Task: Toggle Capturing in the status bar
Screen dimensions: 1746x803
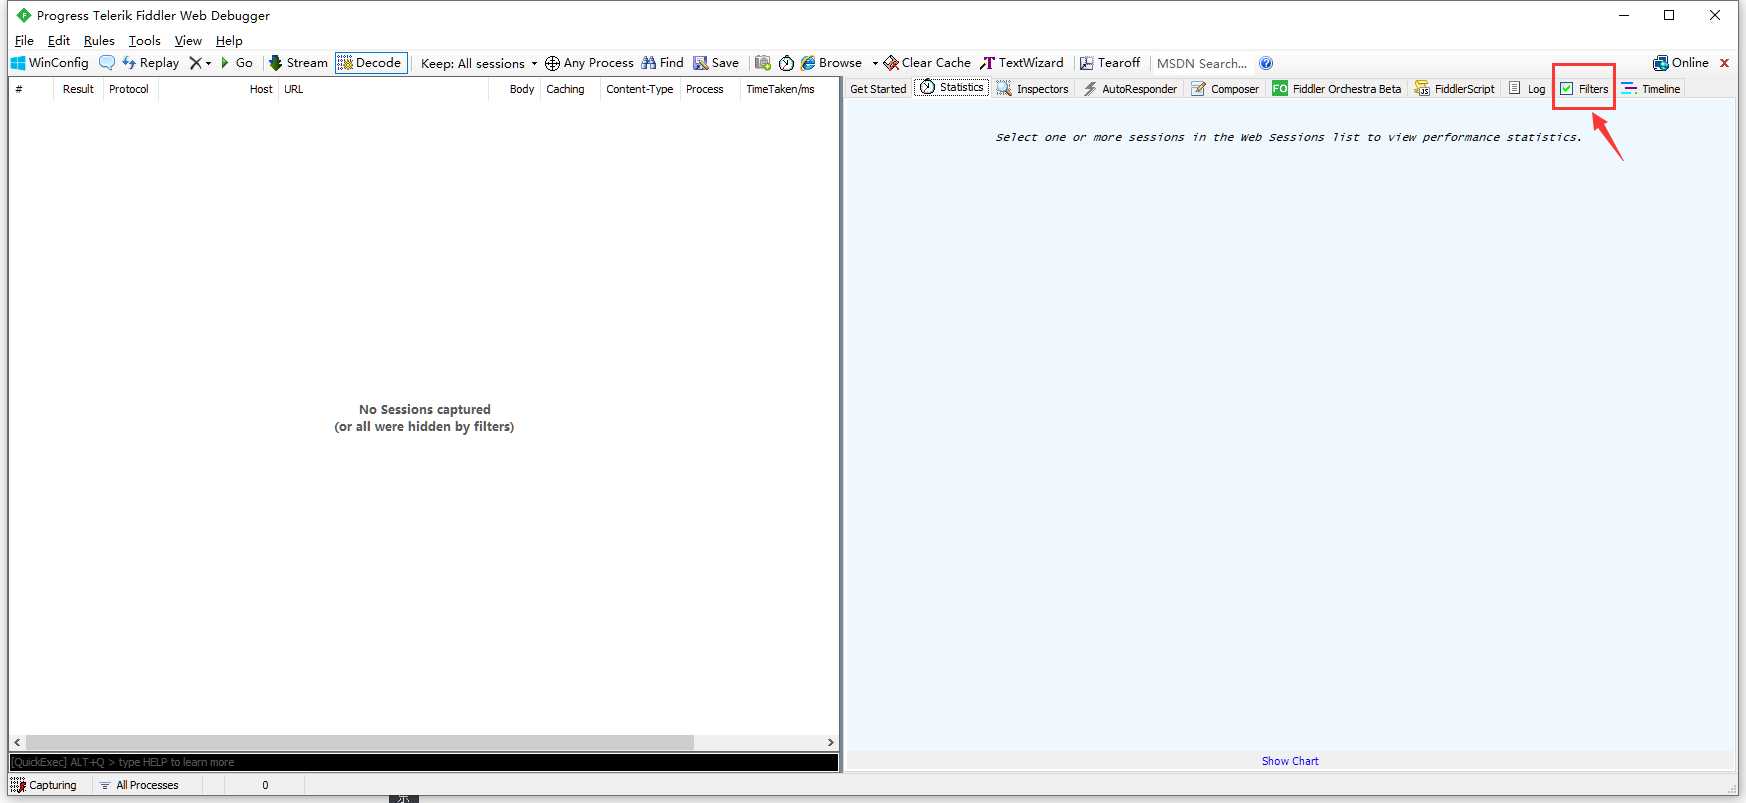Action: (44, 786)
